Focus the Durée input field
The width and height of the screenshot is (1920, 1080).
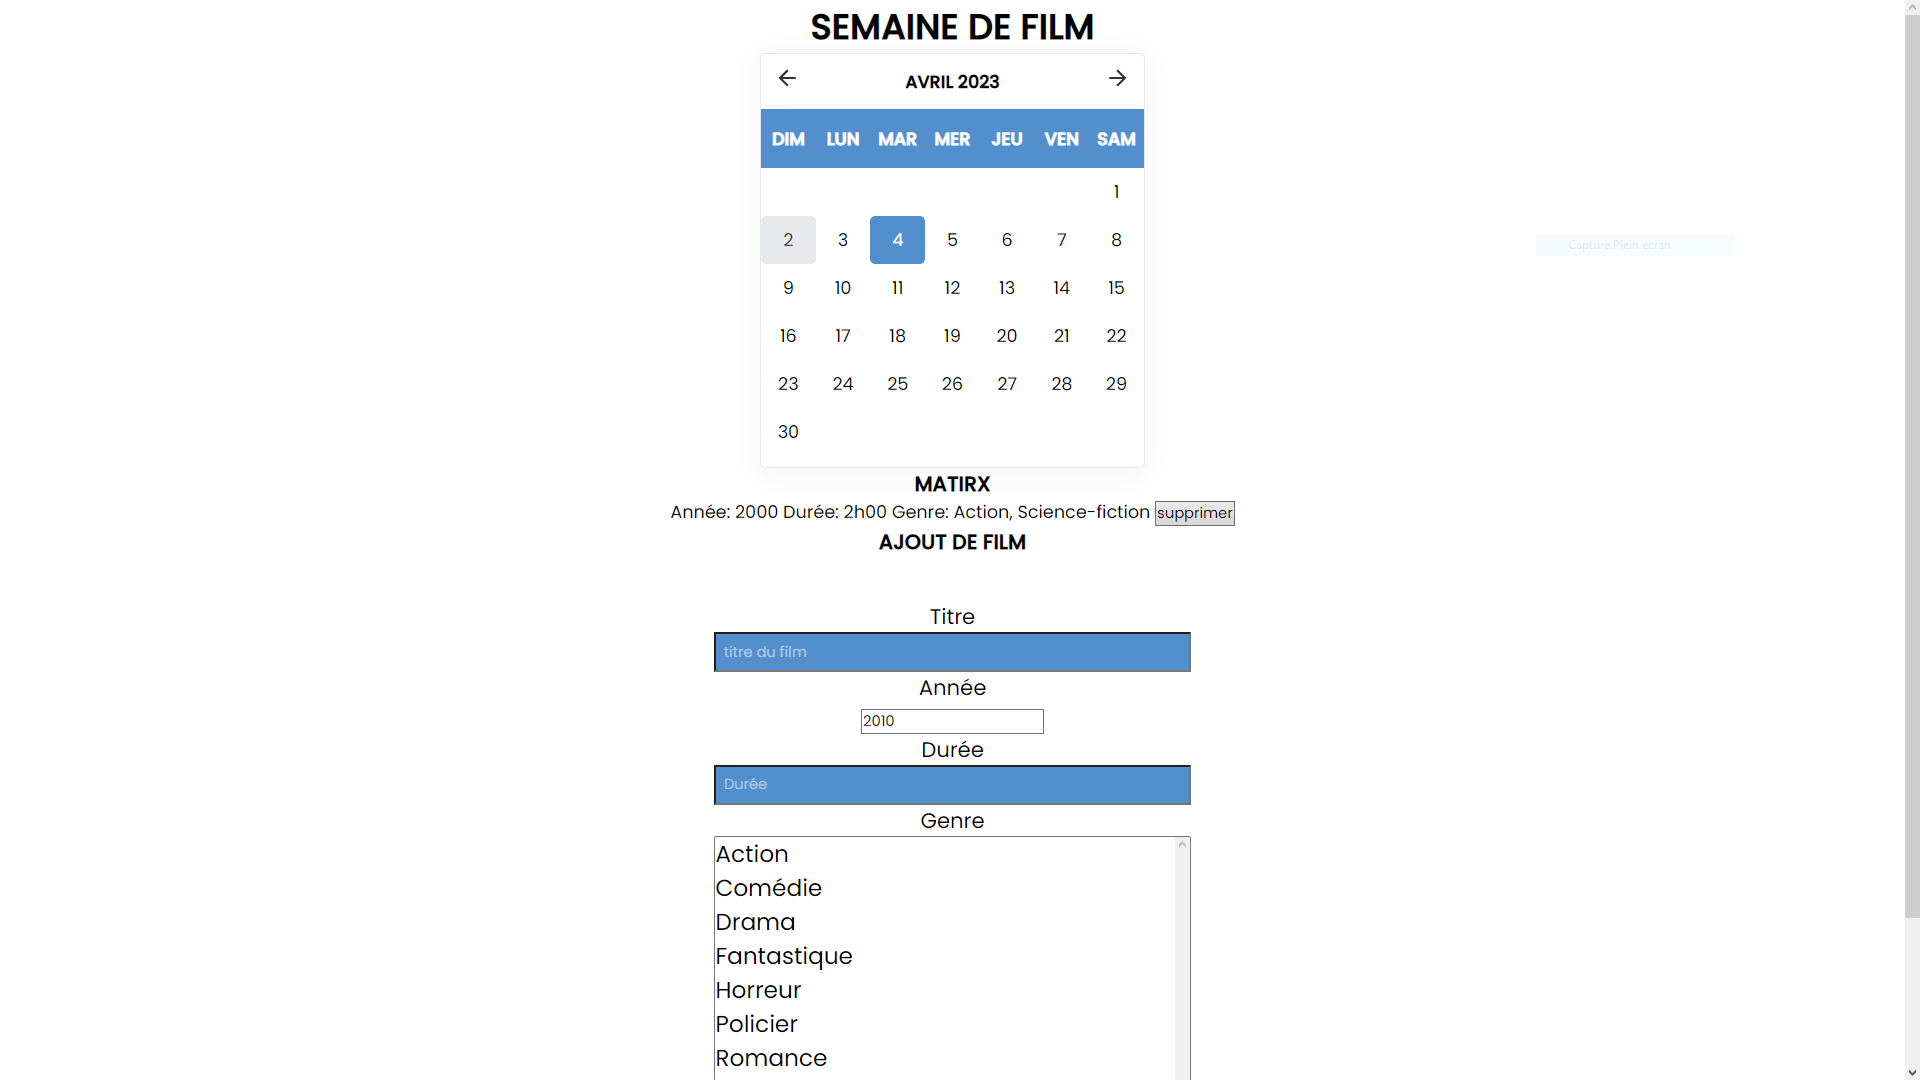pyautogui.click(x=952, y=785)
